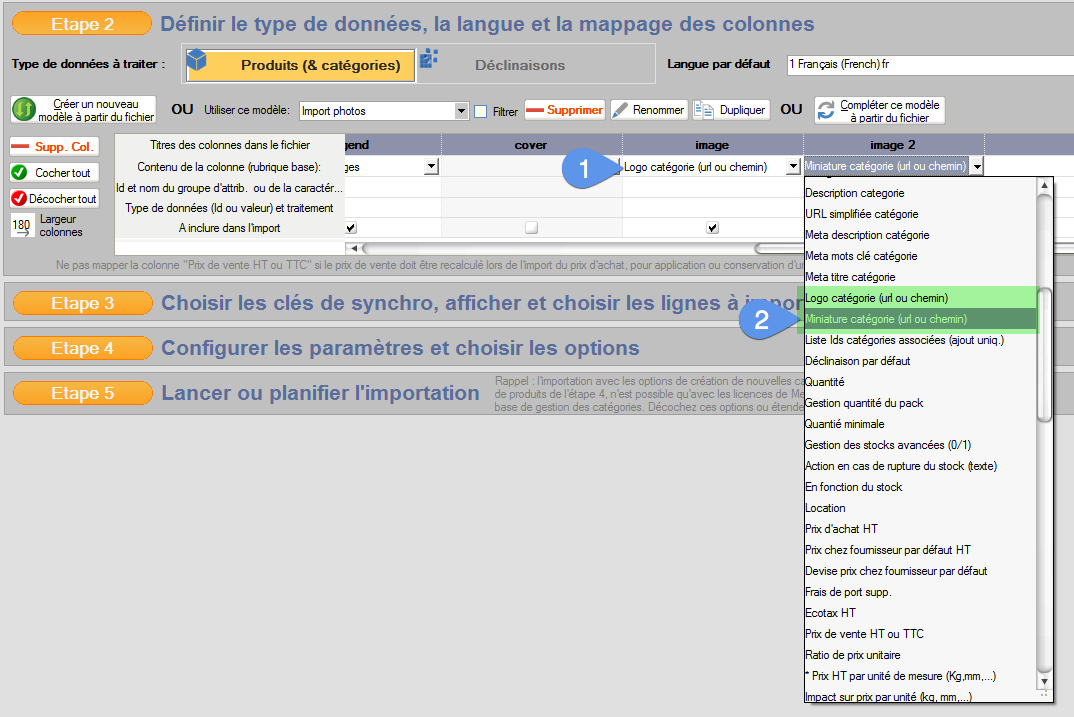Open the Langue par défaut combo box

click(x=928, y=64)
